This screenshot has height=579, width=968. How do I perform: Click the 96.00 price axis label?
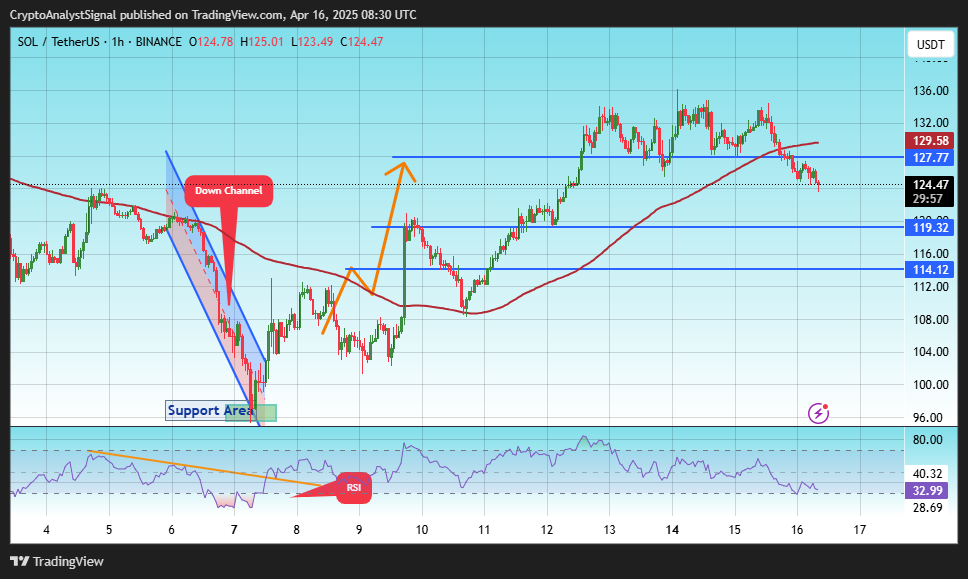point(927,417)
